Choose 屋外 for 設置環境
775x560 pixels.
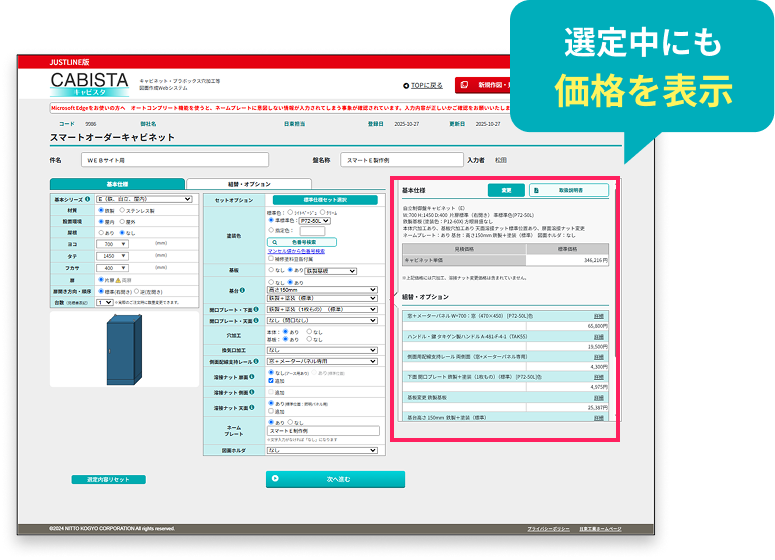pos(122,222)
